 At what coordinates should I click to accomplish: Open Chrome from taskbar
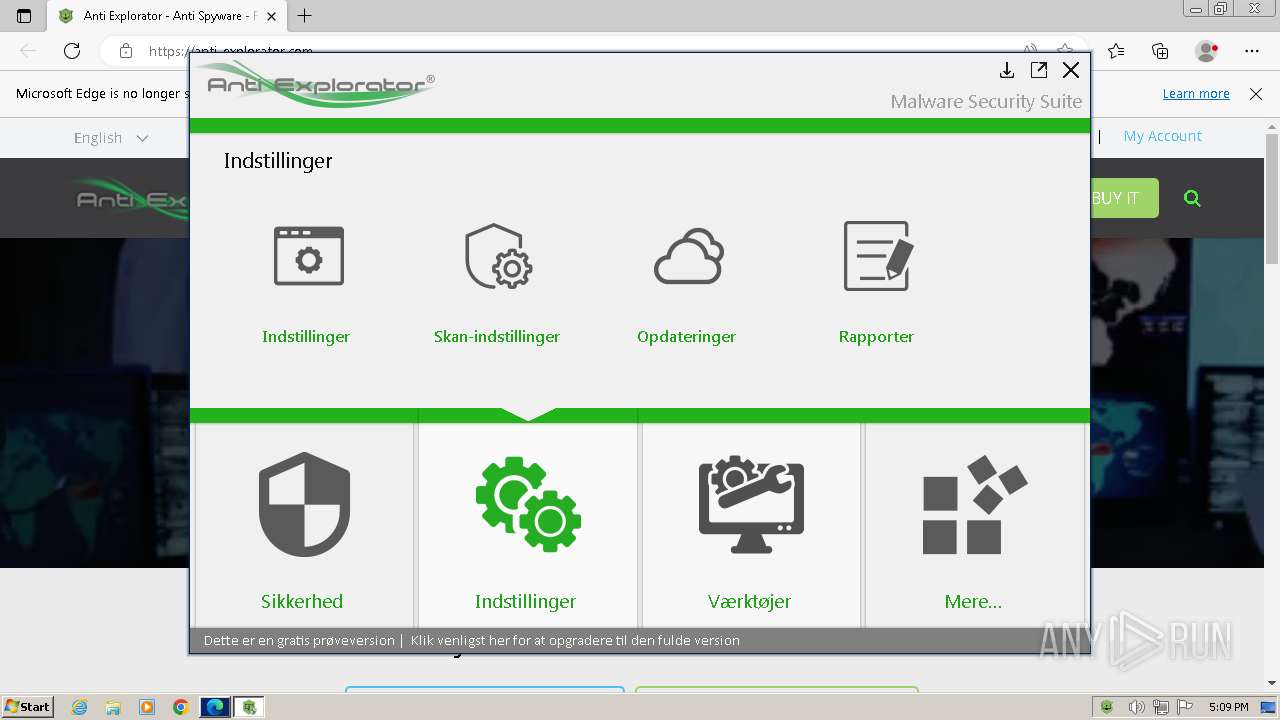[x=180, y=707]
